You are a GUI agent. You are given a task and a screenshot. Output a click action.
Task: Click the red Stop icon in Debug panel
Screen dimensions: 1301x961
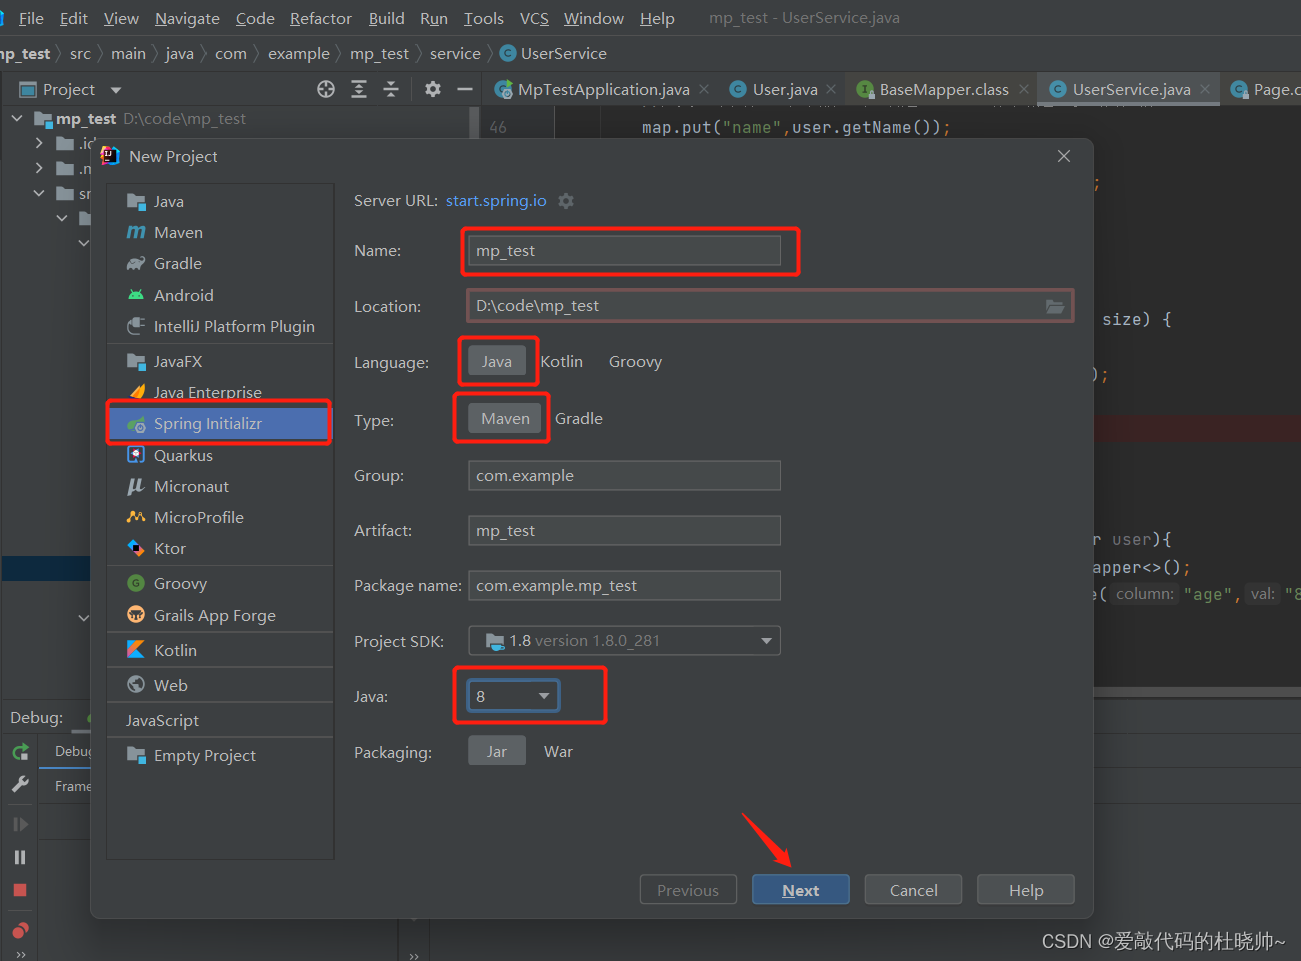pos(20,890)
